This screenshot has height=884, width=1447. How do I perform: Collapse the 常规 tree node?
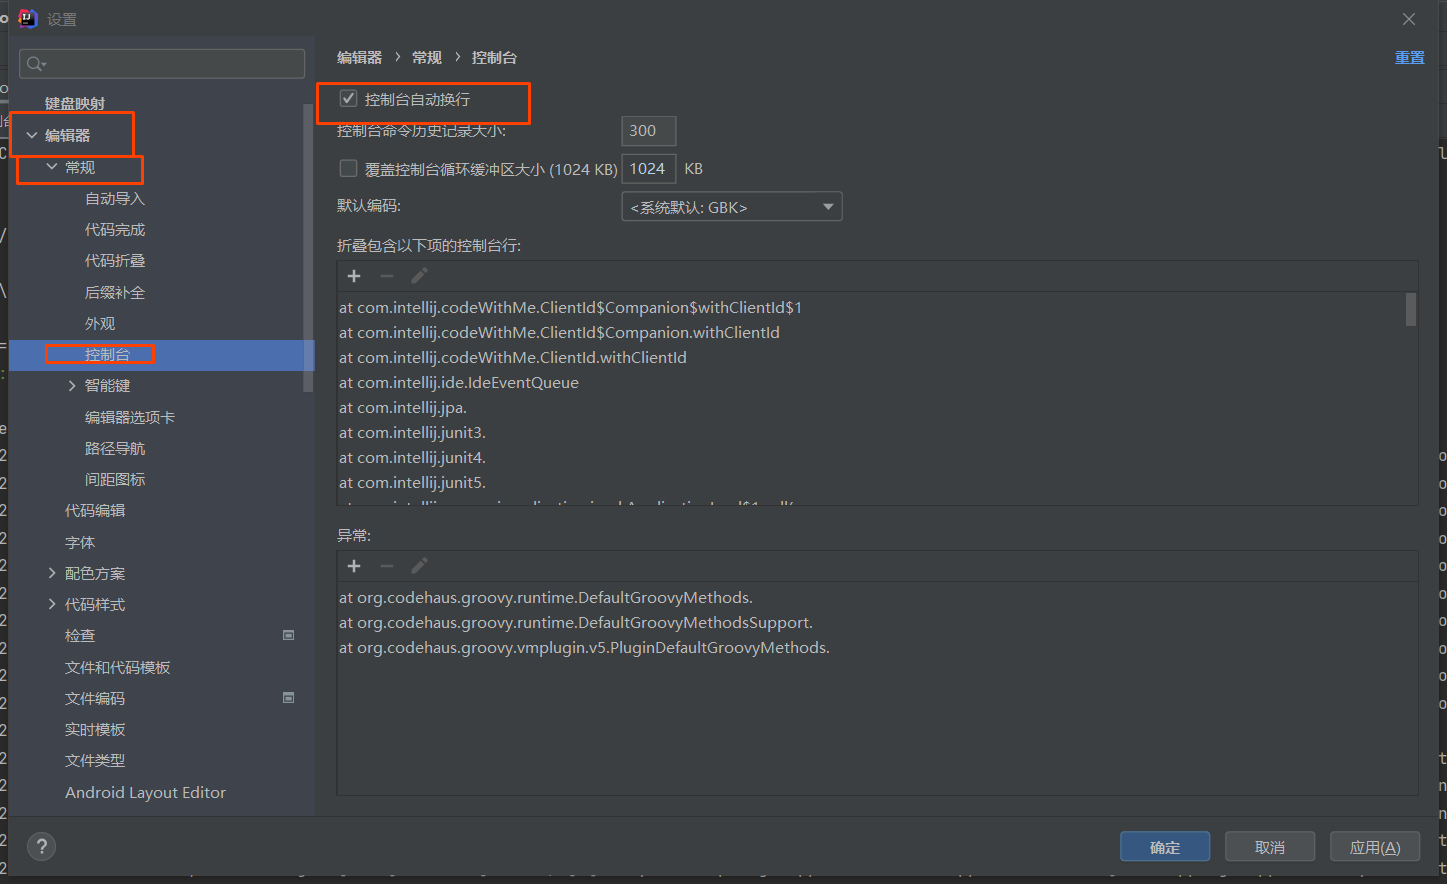click(x=52, y=167)
